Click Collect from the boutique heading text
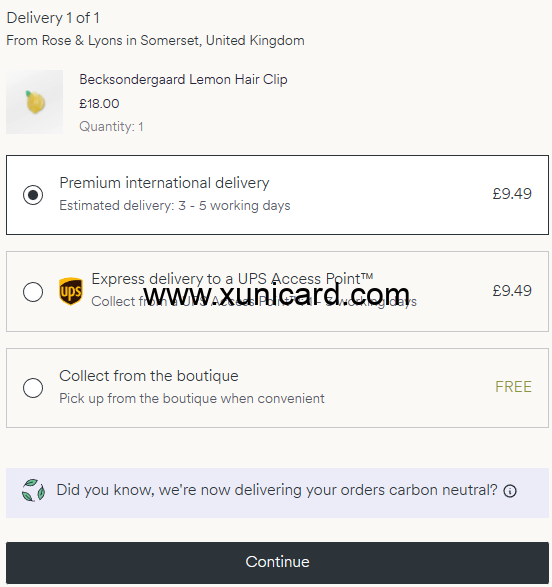The height and width of the screenshot is (587, 552). (149, 375)
